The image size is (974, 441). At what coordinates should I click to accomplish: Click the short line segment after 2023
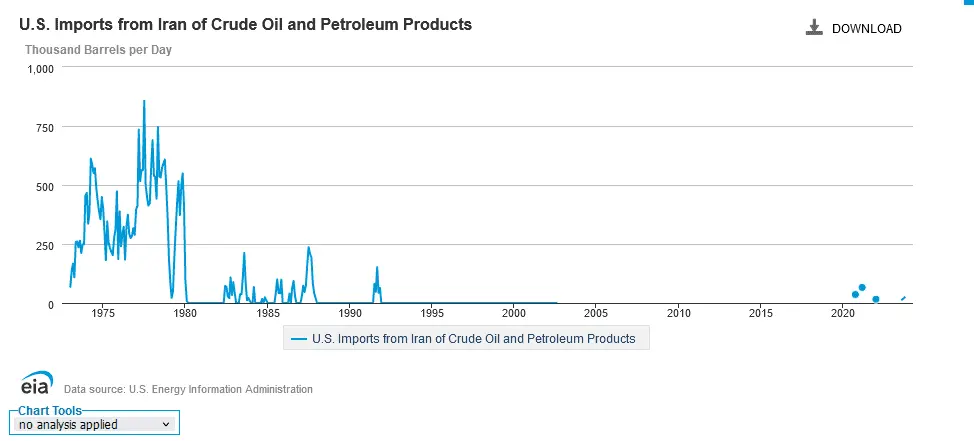pyautogui.click(x=903, y=297)
